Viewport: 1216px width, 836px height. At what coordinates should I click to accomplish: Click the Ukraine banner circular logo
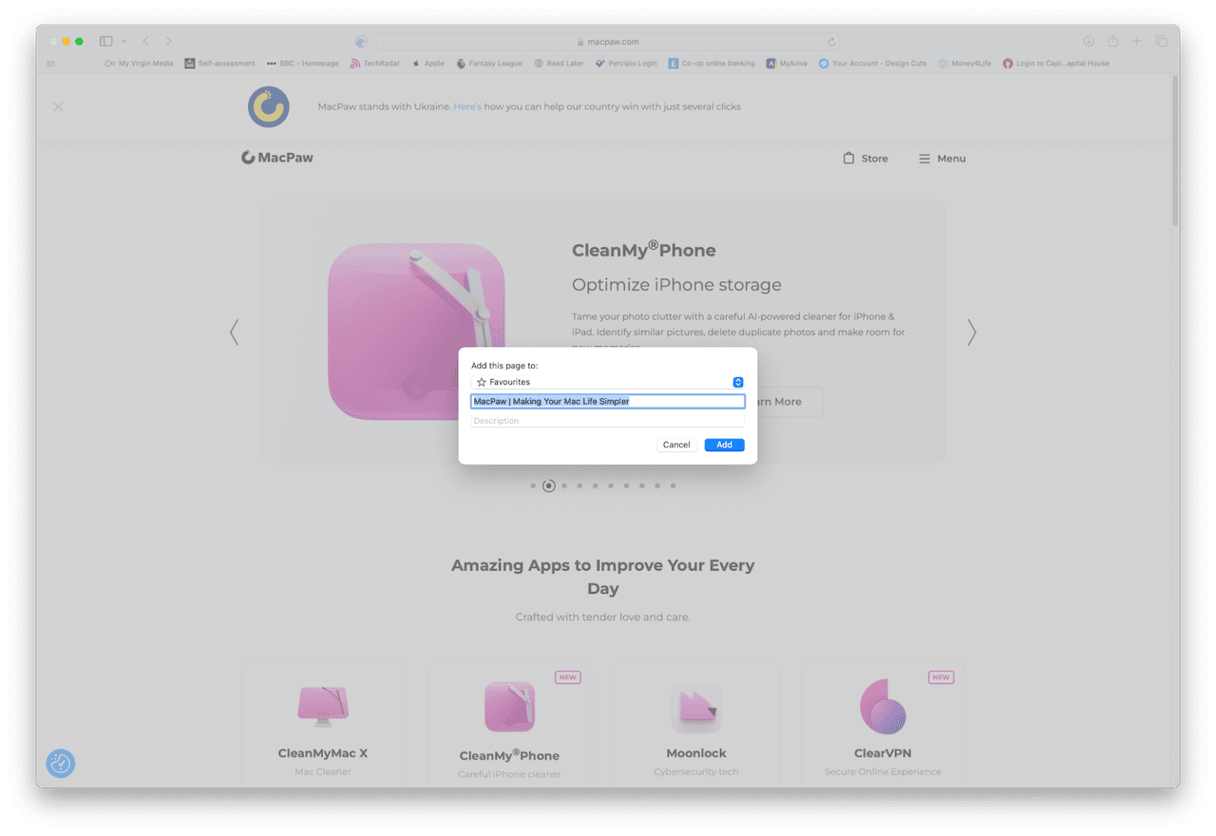click(269, 107)
